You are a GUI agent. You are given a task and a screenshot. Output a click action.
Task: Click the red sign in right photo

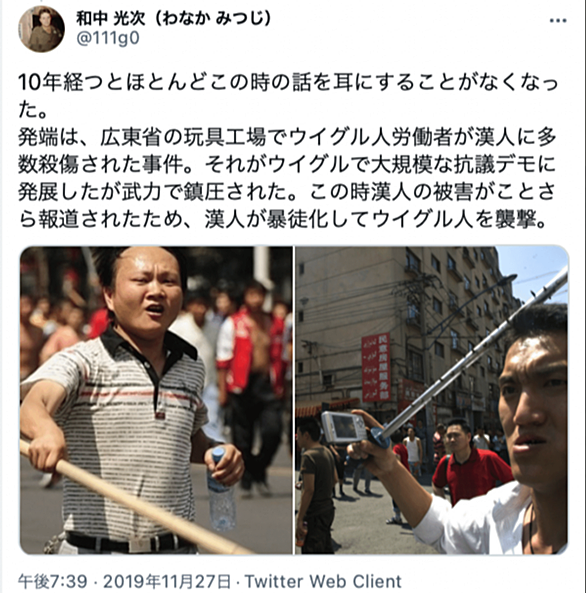tap(376, 368)
